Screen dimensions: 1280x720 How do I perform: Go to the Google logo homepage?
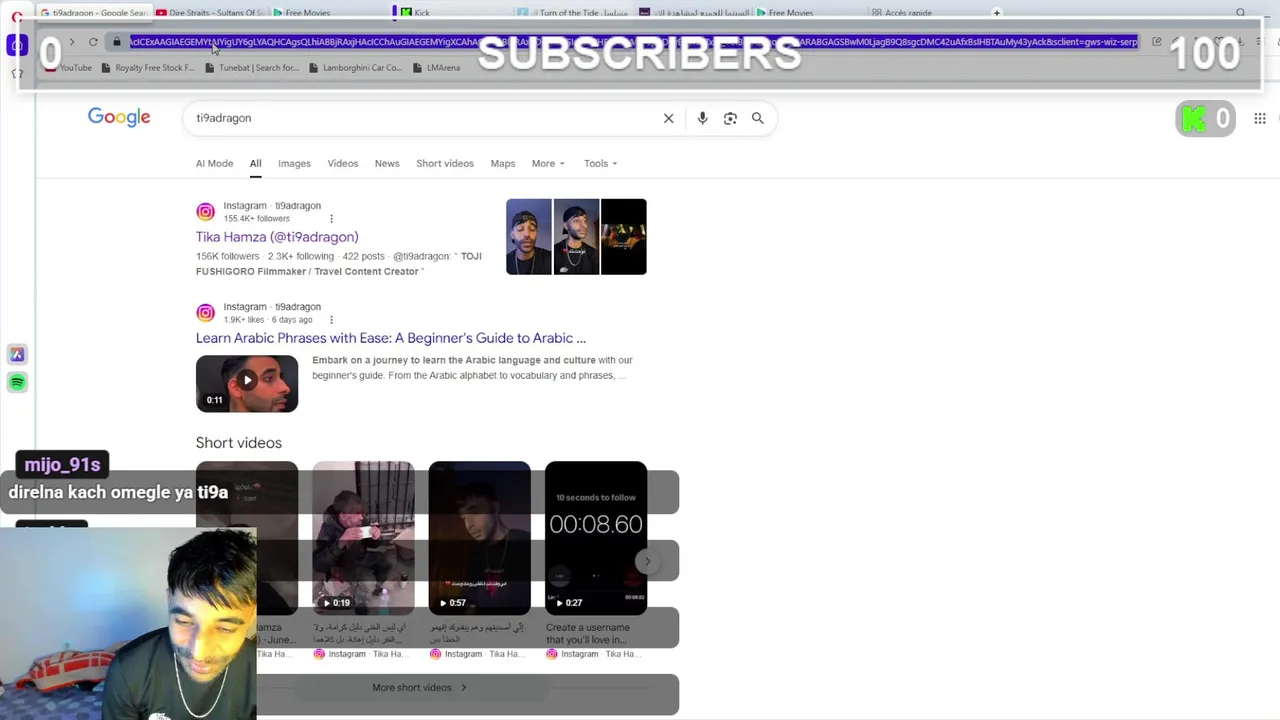tap(119, 117)
